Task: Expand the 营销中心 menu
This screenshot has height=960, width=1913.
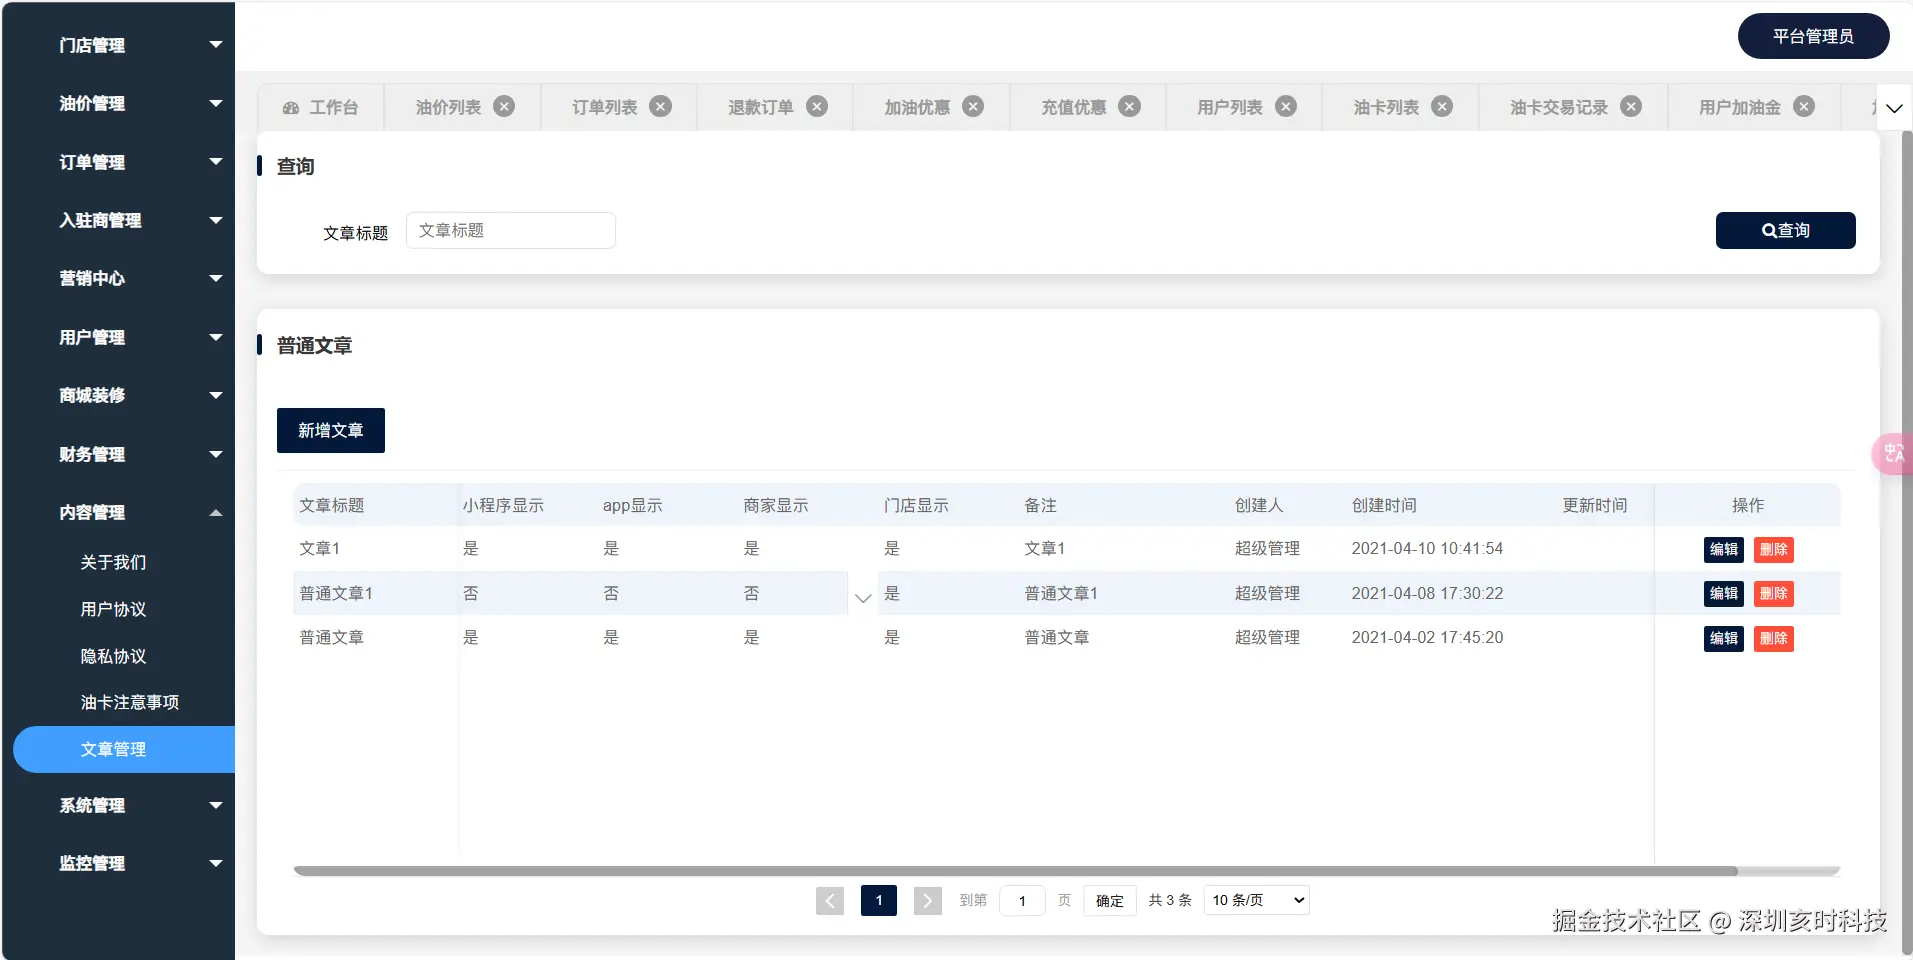Action: click(118, 278)
